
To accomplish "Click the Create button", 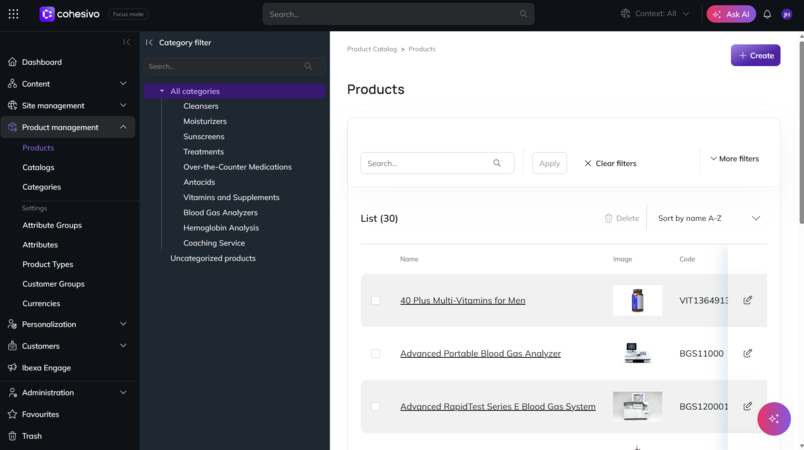I will [x=755, y=55].
